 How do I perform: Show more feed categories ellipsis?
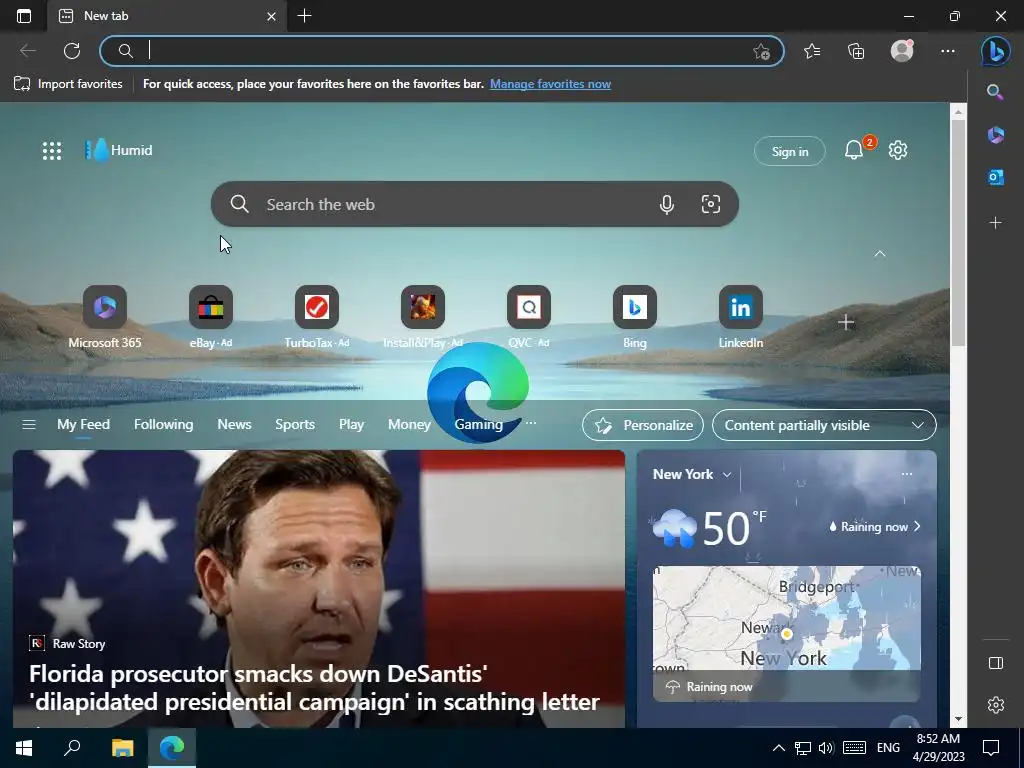click(531, 423)
